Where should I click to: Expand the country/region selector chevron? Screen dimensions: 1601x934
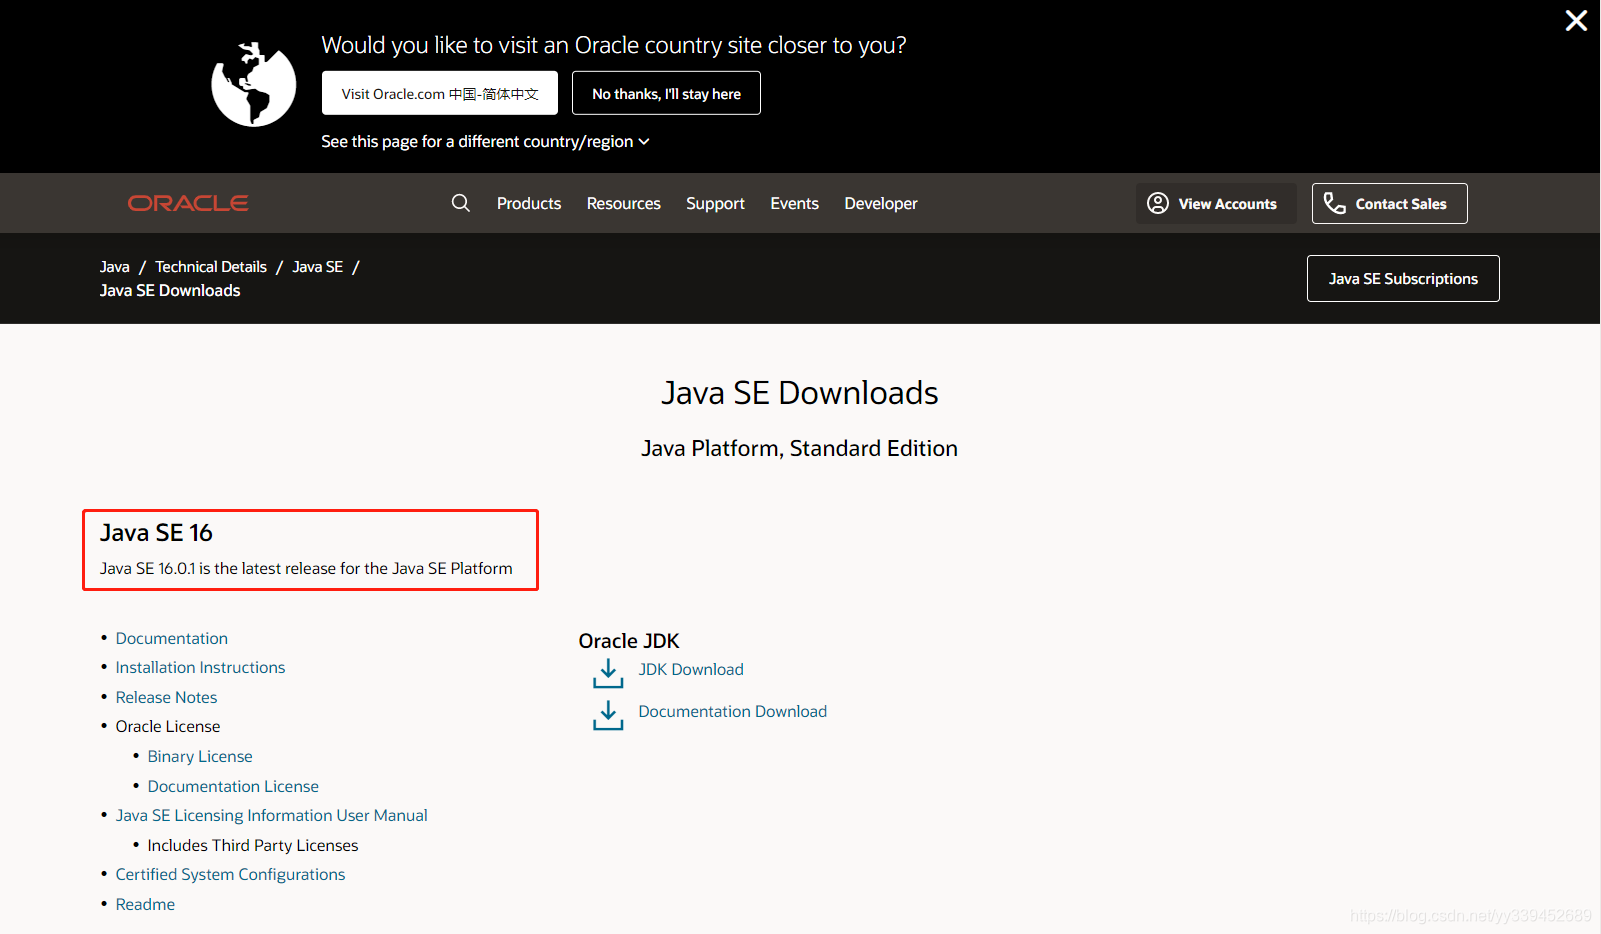coord(645,141)
